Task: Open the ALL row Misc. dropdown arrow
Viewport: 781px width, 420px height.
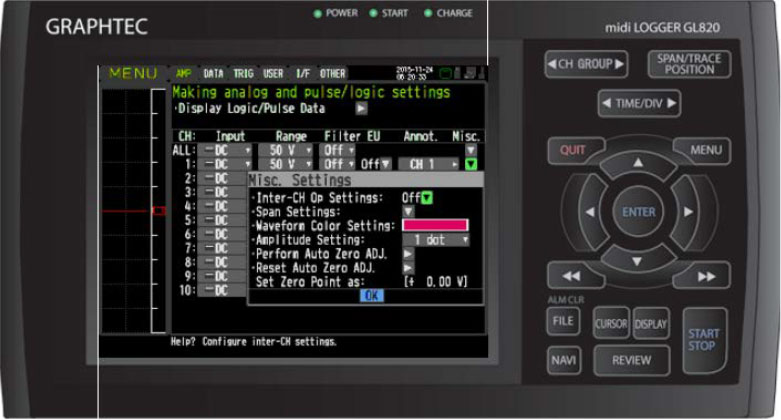Action: click(471, 150)
